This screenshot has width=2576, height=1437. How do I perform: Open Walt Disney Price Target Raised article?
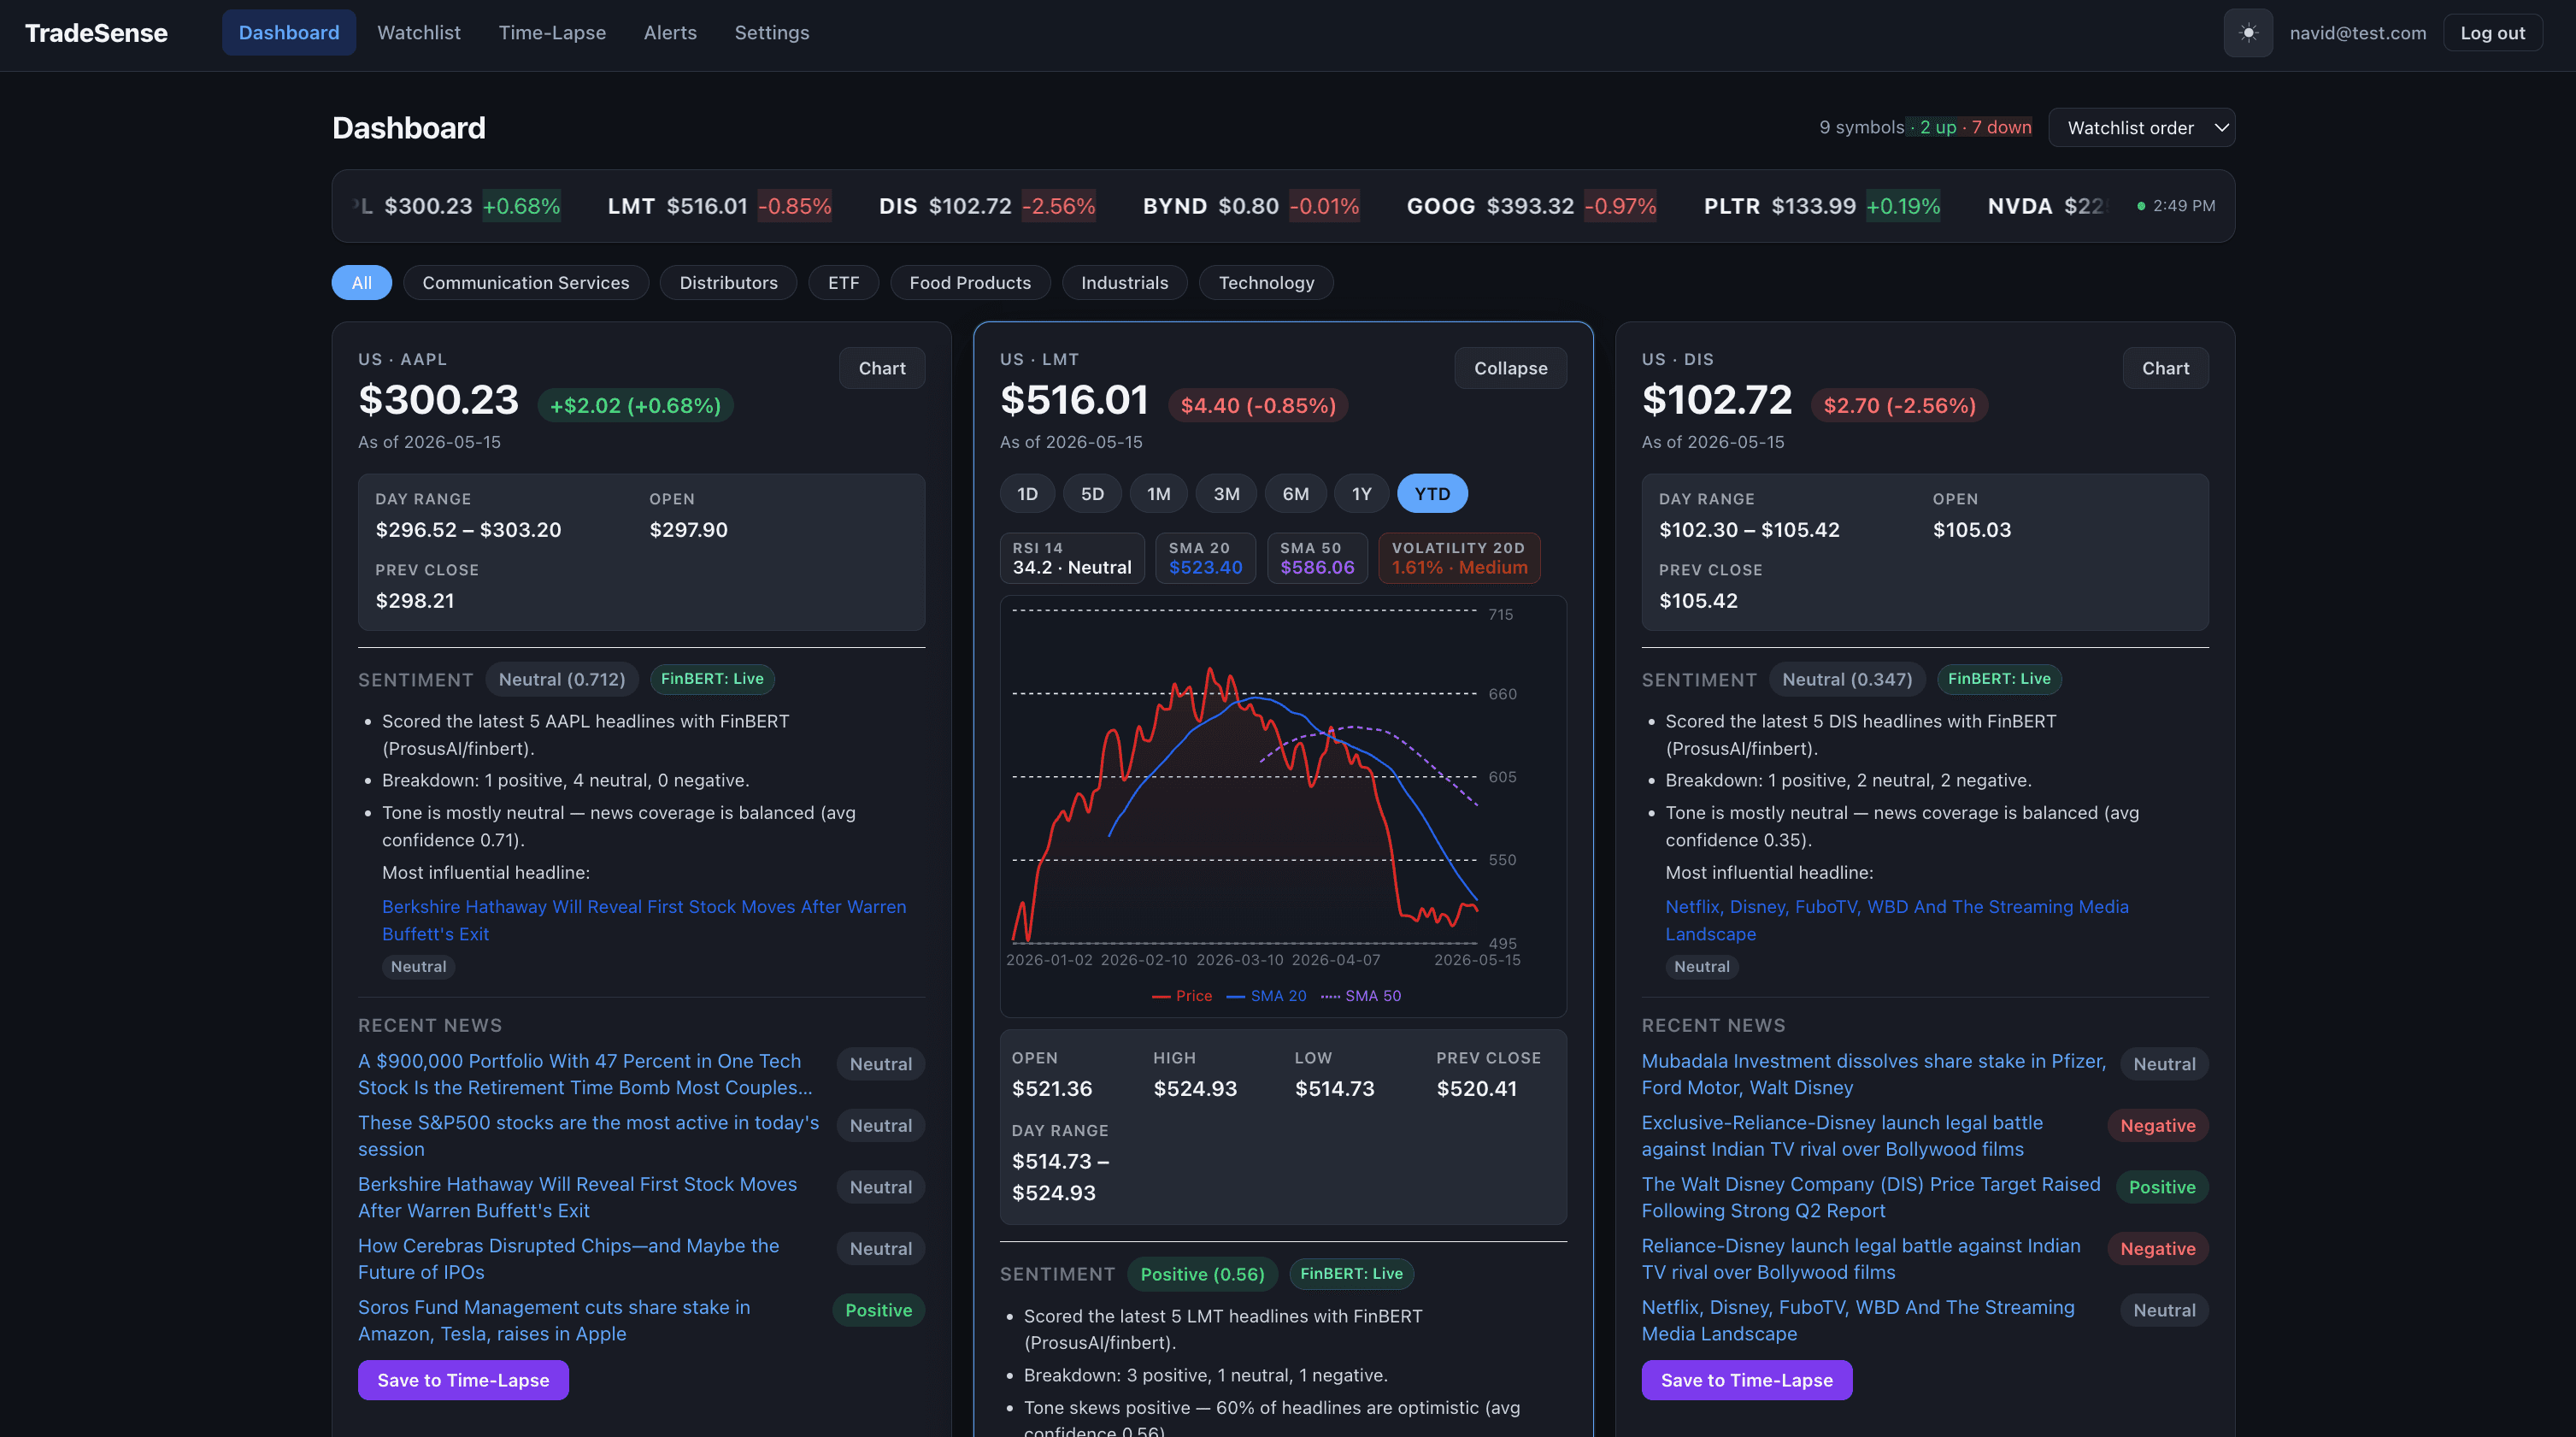[1870, 1197]
